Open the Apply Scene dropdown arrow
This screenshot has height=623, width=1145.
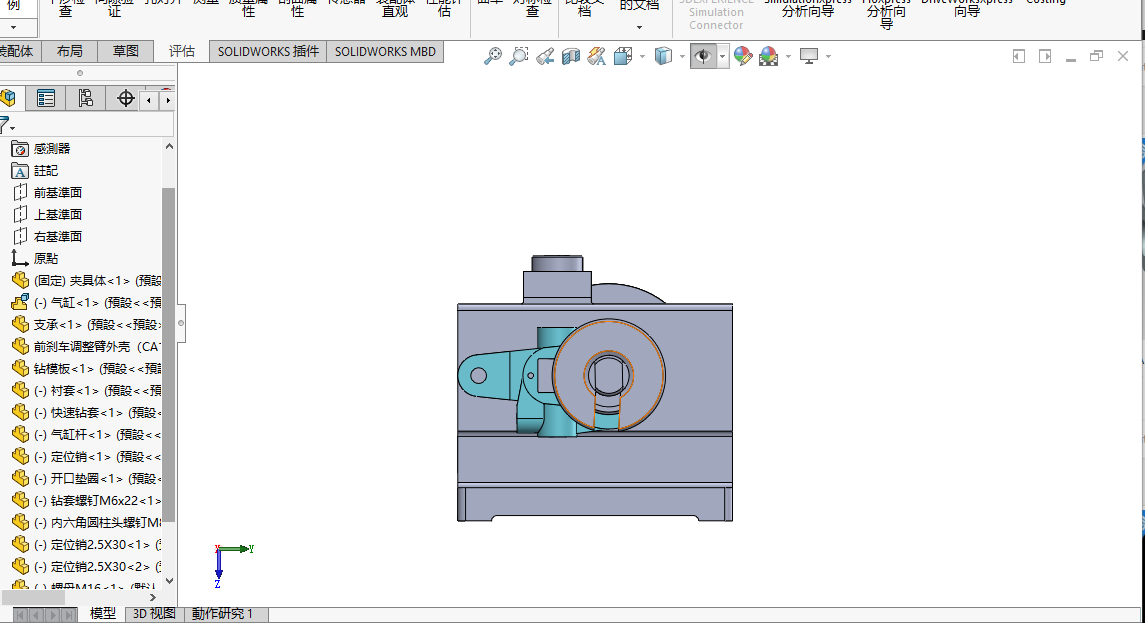click(788, 56)
